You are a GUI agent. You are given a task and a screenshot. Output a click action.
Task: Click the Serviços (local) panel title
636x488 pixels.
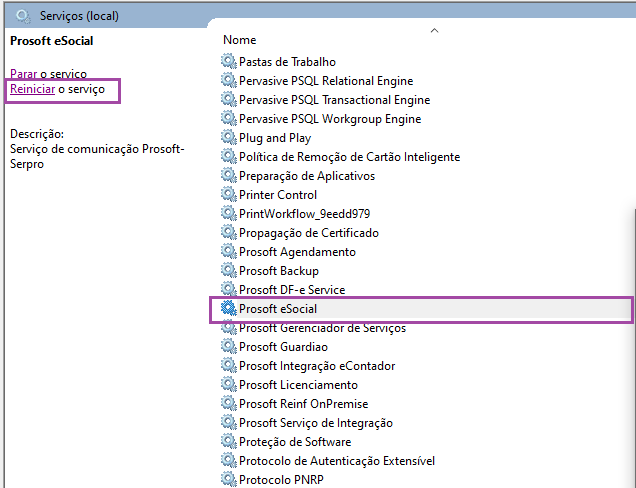79,16
